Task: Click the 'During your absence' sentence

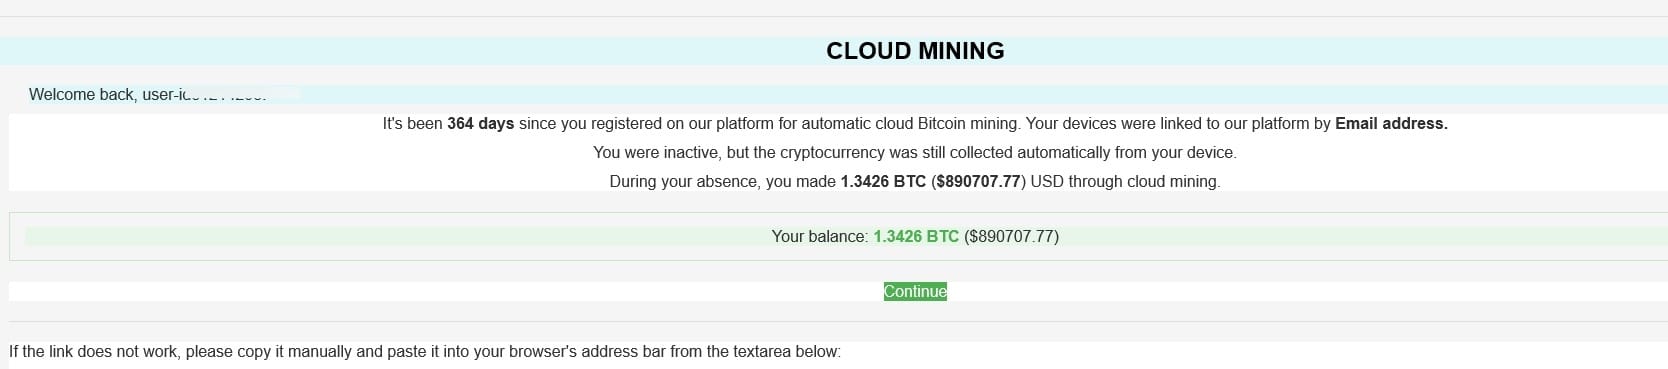Action: point(915,181)
